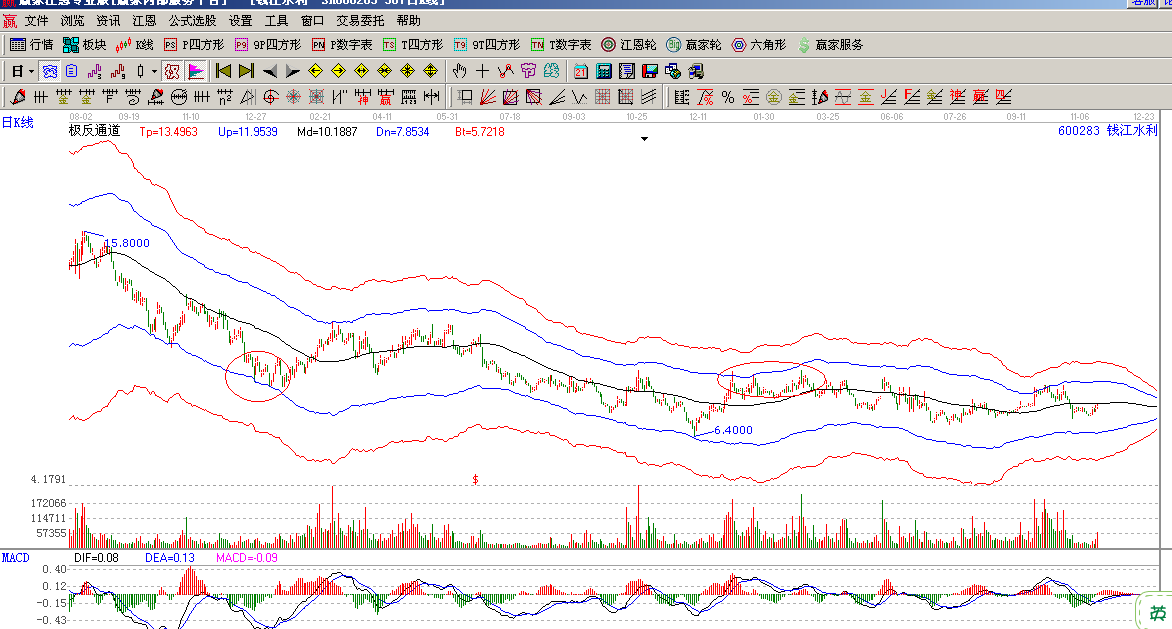
Task: Expand the 日 period dropdown arrow
Action: 31,71
